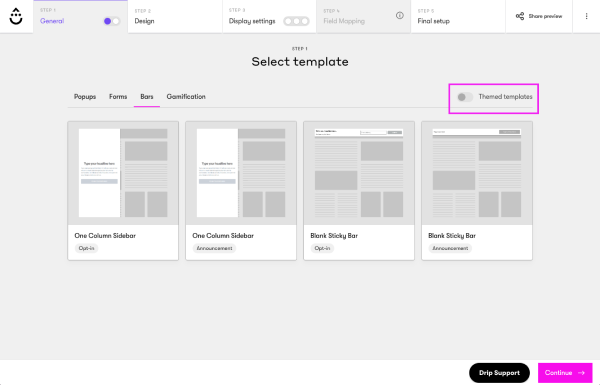Click the General step progress toggle
This screenshot has height=385, width=600.
112,21
